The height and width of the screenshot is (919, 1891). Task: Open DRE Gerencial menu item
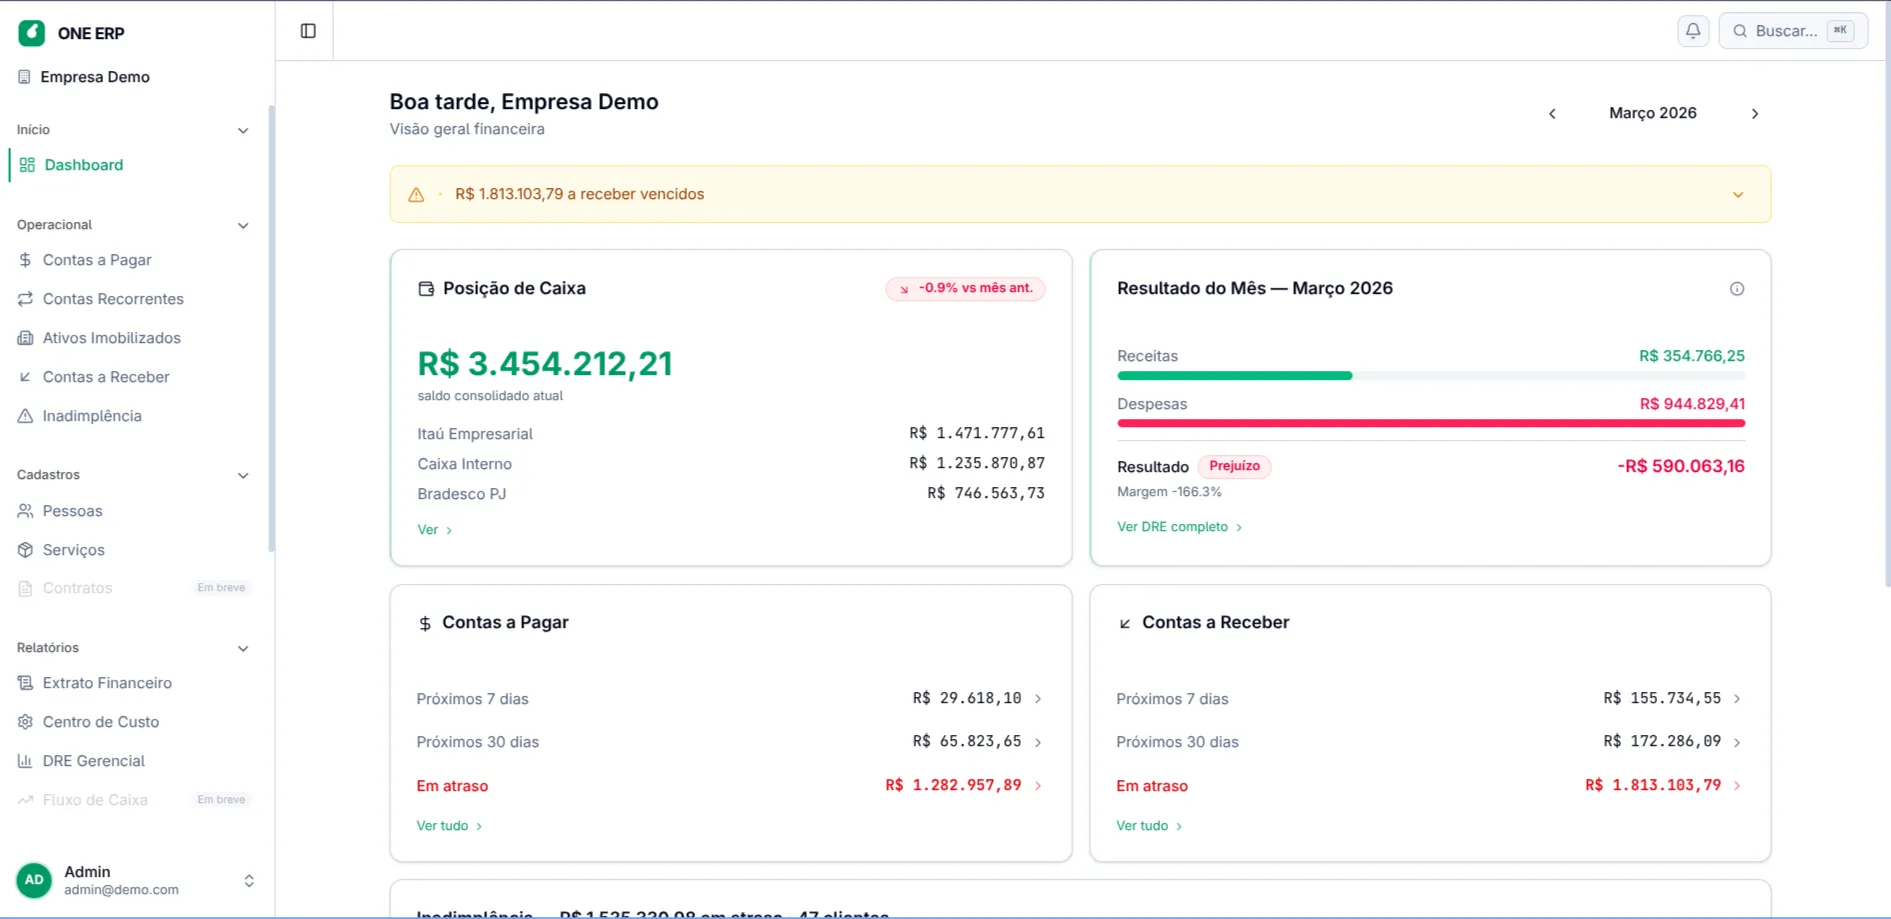(x=93, y=761)
